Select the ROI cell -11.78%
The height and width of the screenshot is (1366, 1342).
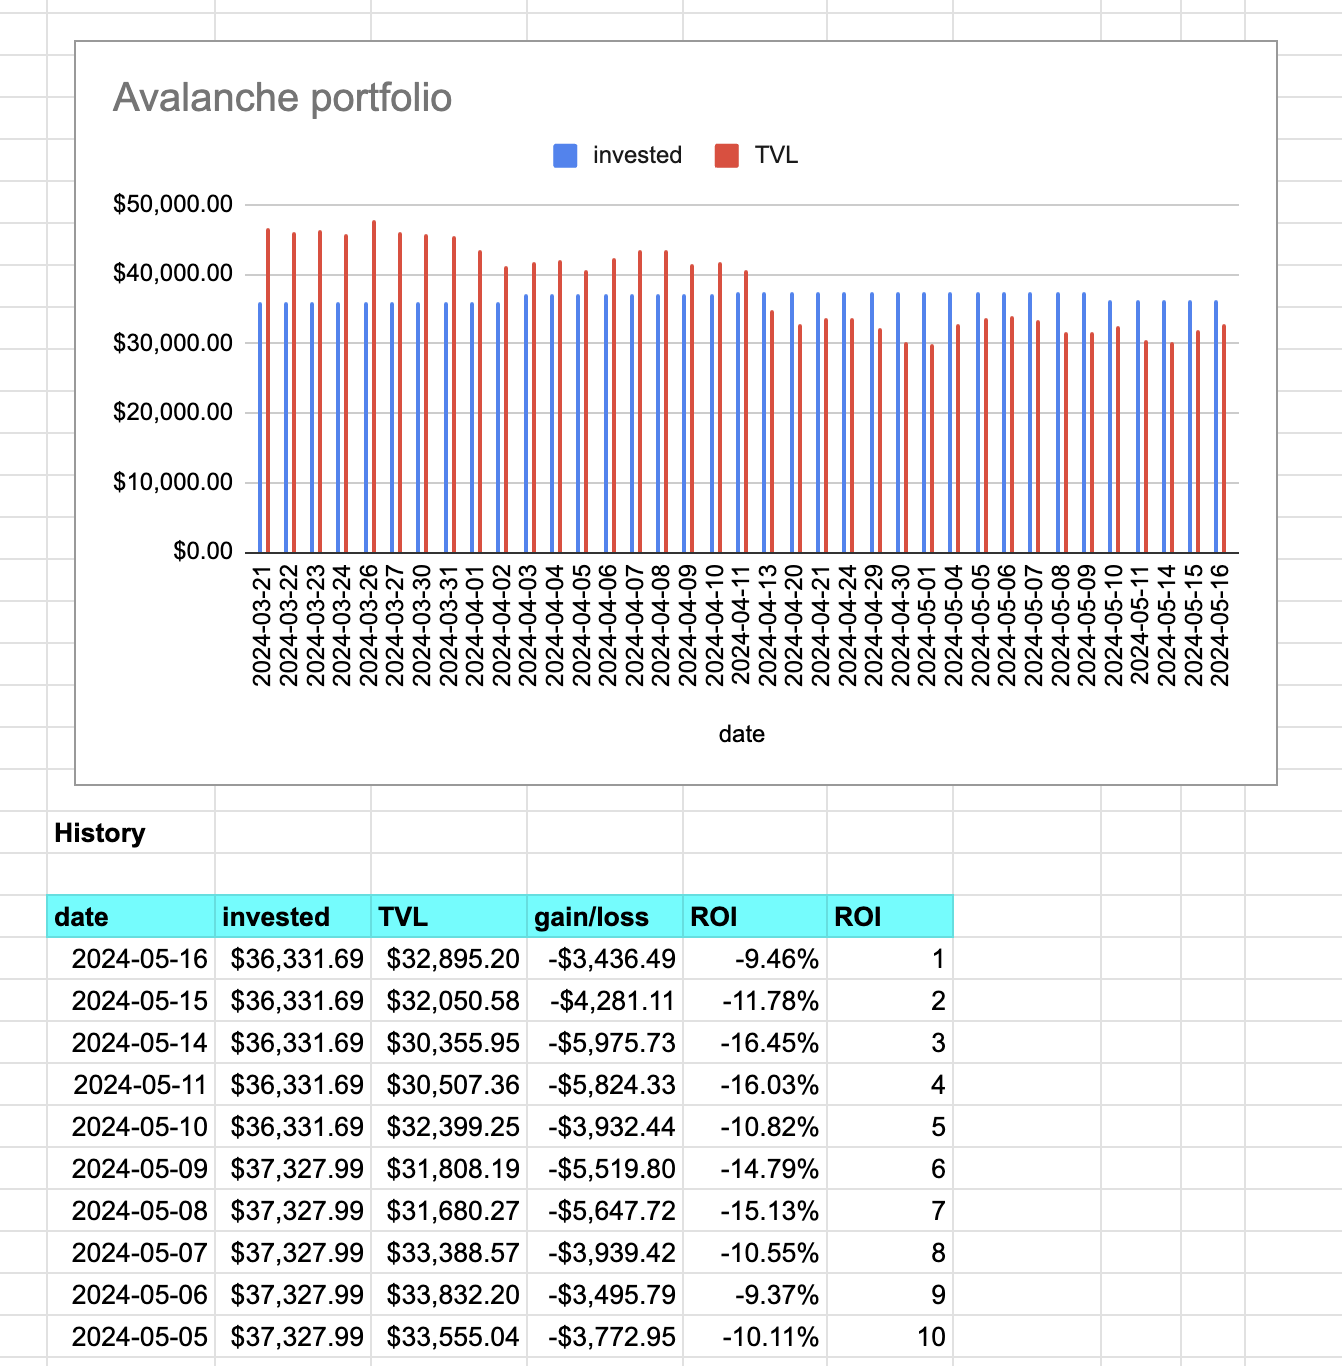[x=755, y=1001]
